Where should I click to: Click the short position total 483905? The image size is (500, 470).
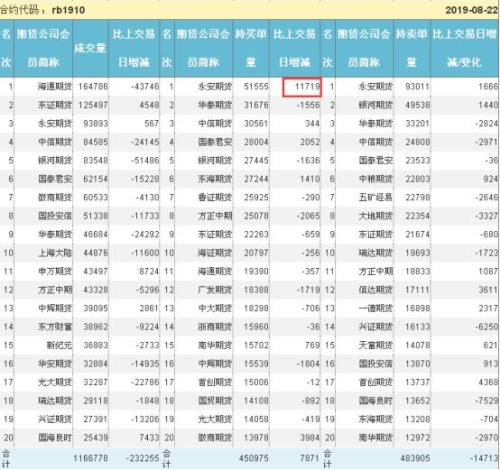(415, 458)
